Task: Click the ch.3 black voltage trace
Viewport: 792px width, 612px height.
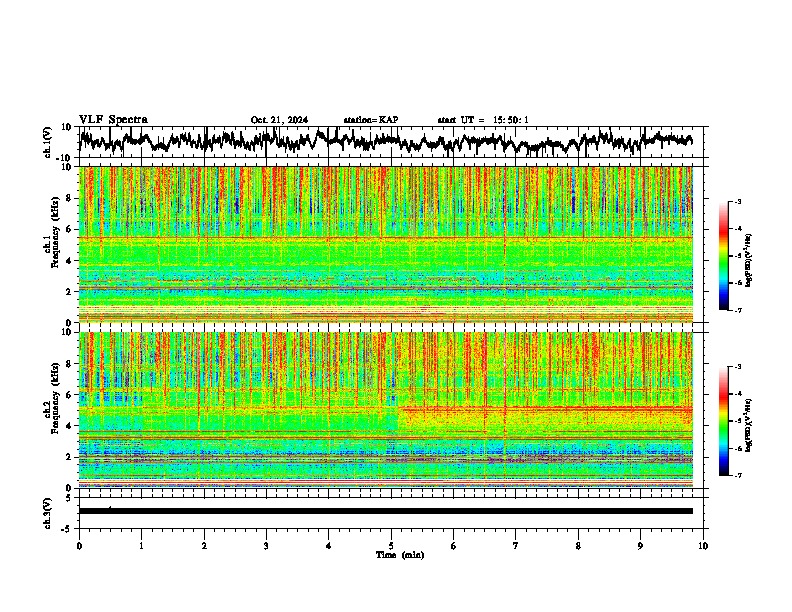Action: 386,511
